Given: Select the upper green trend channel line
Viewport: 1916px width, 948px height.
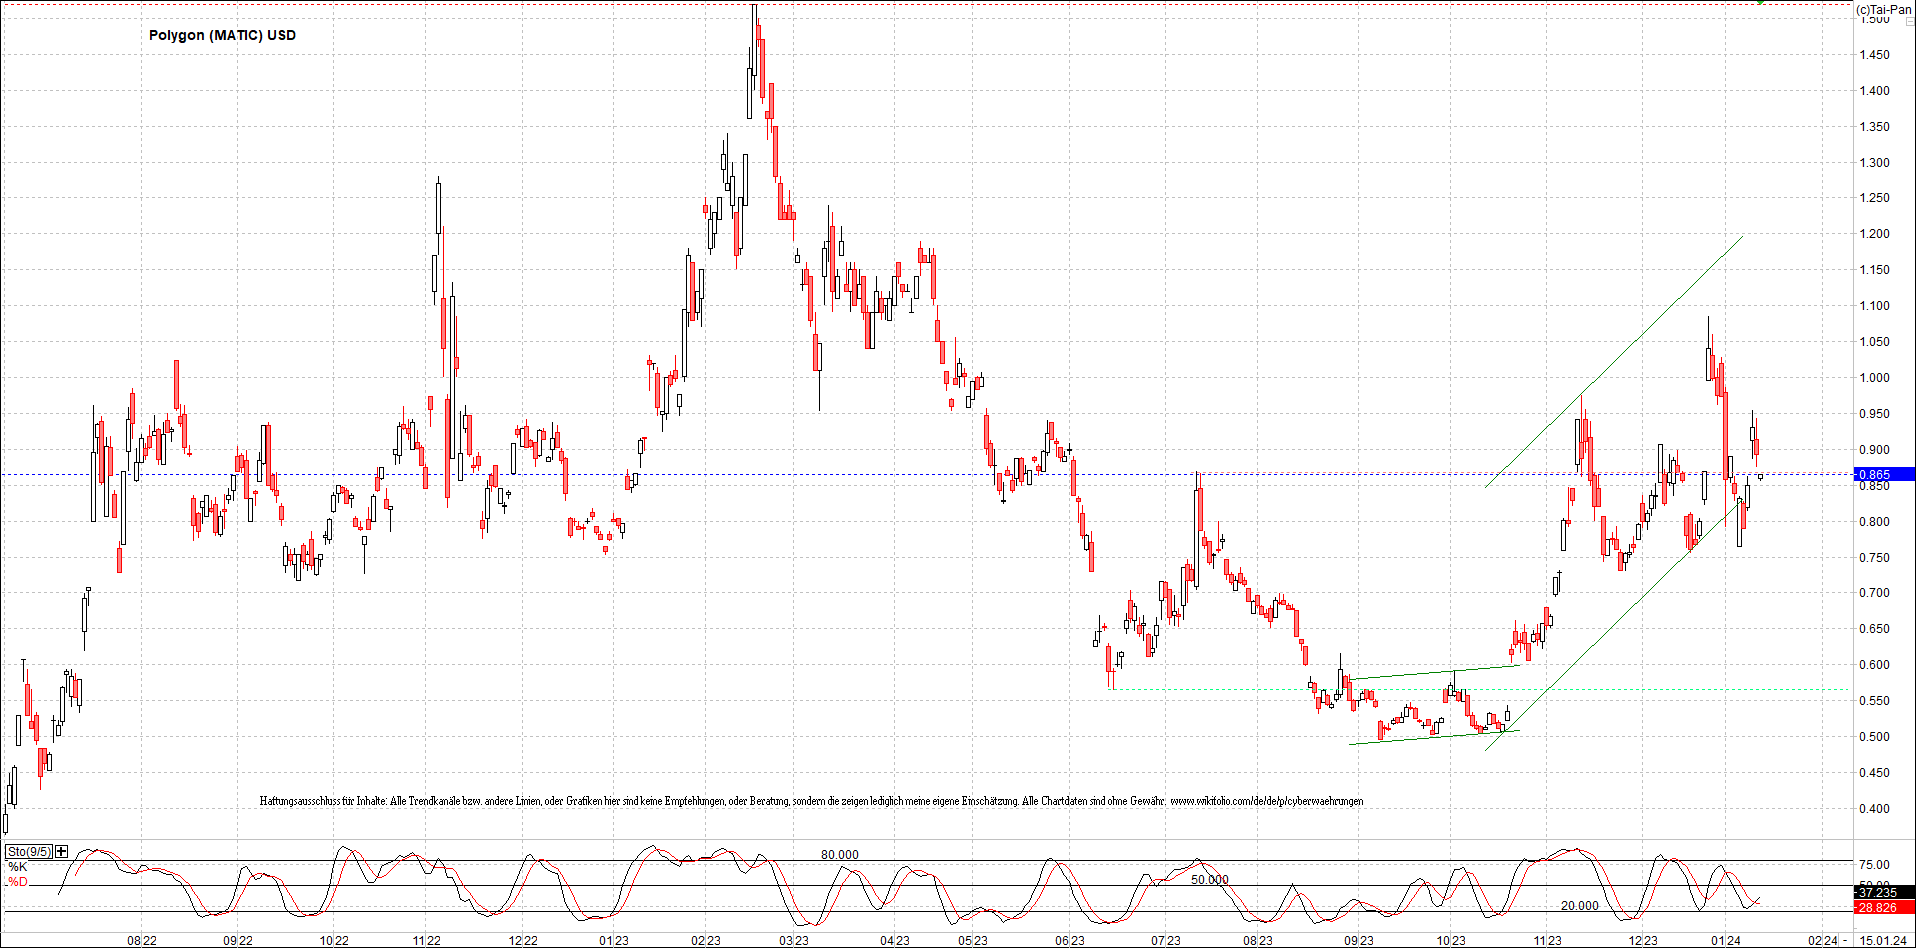Looking at the screenshot, I should [1614, 361].
